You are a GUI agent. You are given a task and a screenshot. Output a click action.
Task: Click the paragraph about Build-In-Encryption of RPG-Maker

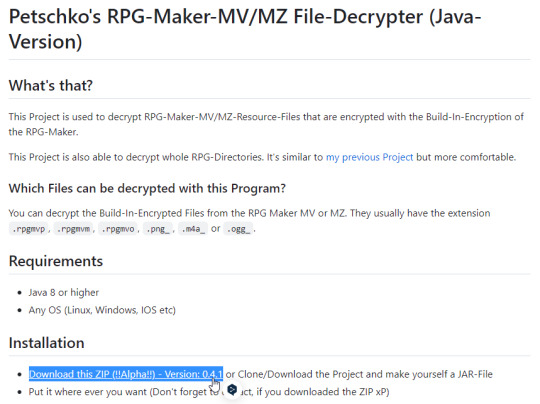click(x=266, y=124)
